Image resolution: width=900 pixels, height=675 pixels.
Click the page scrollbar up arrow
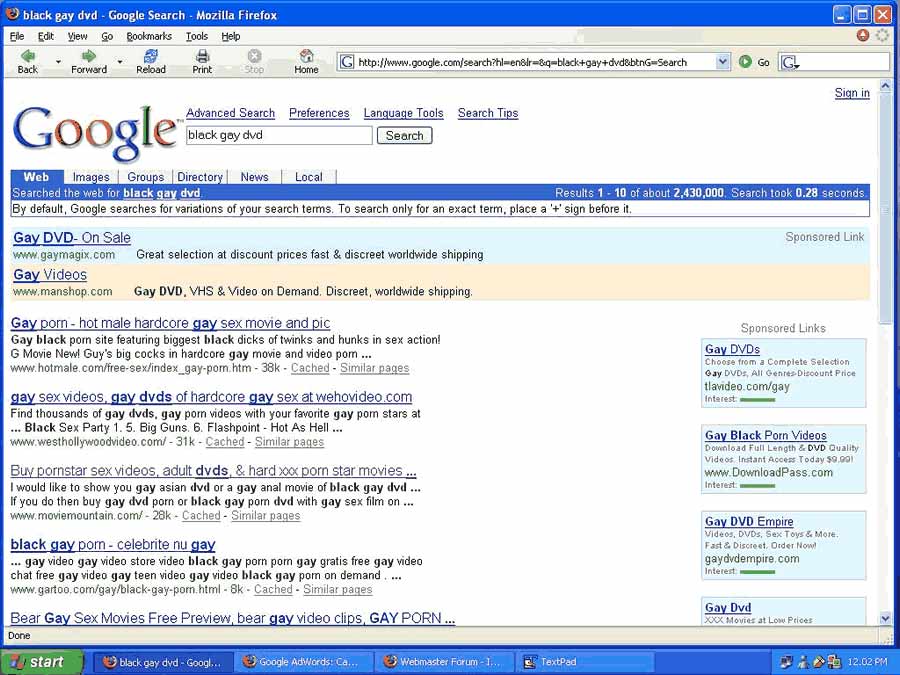(885, 86)
